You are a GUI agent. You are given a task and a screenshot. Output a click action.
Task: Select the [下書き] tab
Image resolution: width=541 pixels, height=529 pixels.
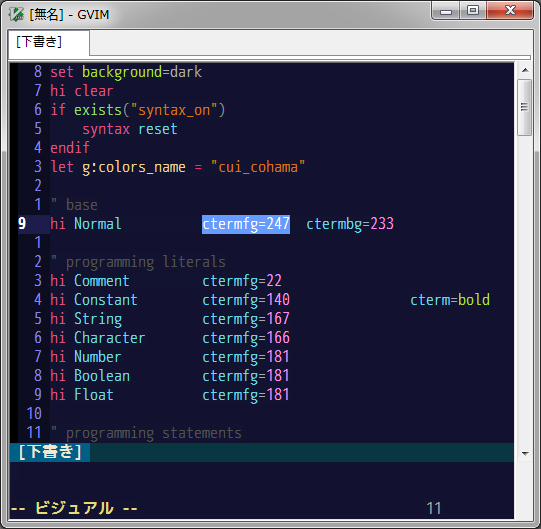point(49,43)
